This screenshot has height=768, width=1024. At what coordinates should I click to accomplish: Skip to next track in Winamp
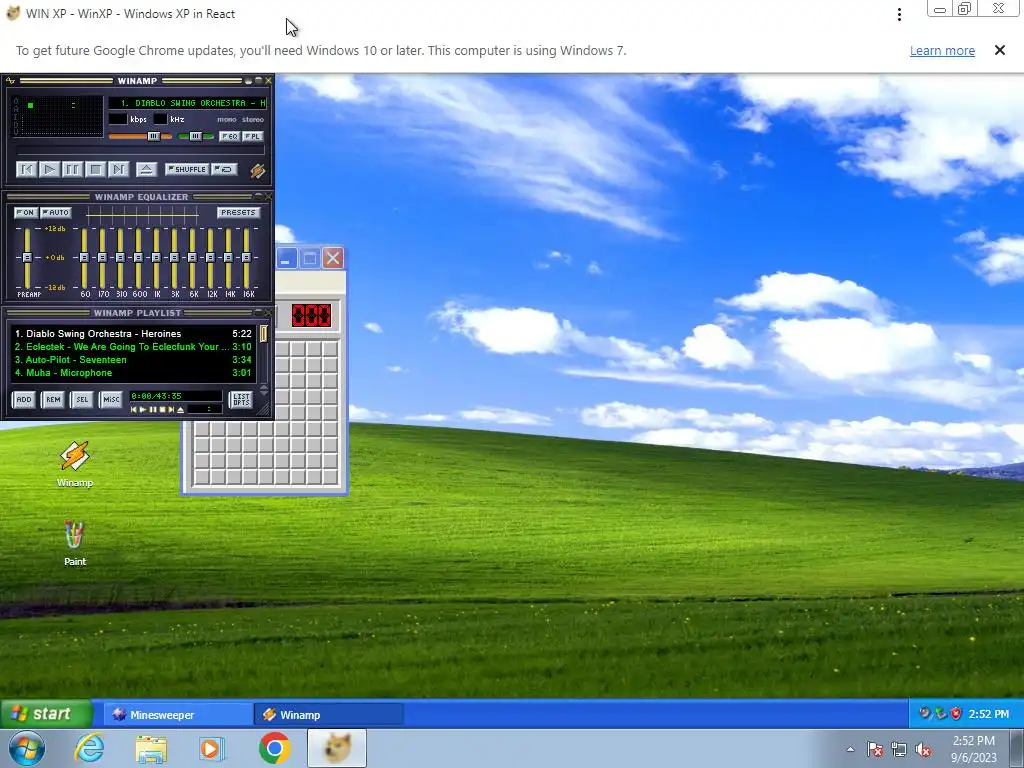pos(118,170)
